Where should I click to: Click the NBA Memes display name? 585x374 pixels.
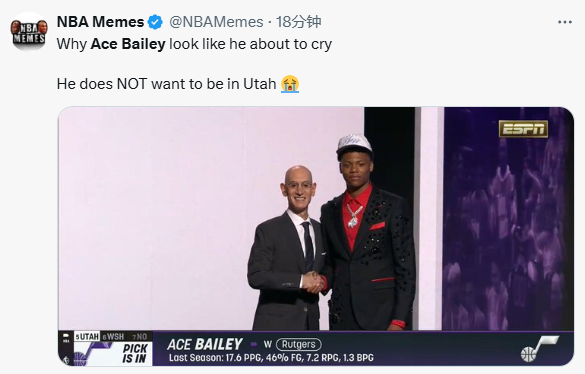[x=100, y=22]
